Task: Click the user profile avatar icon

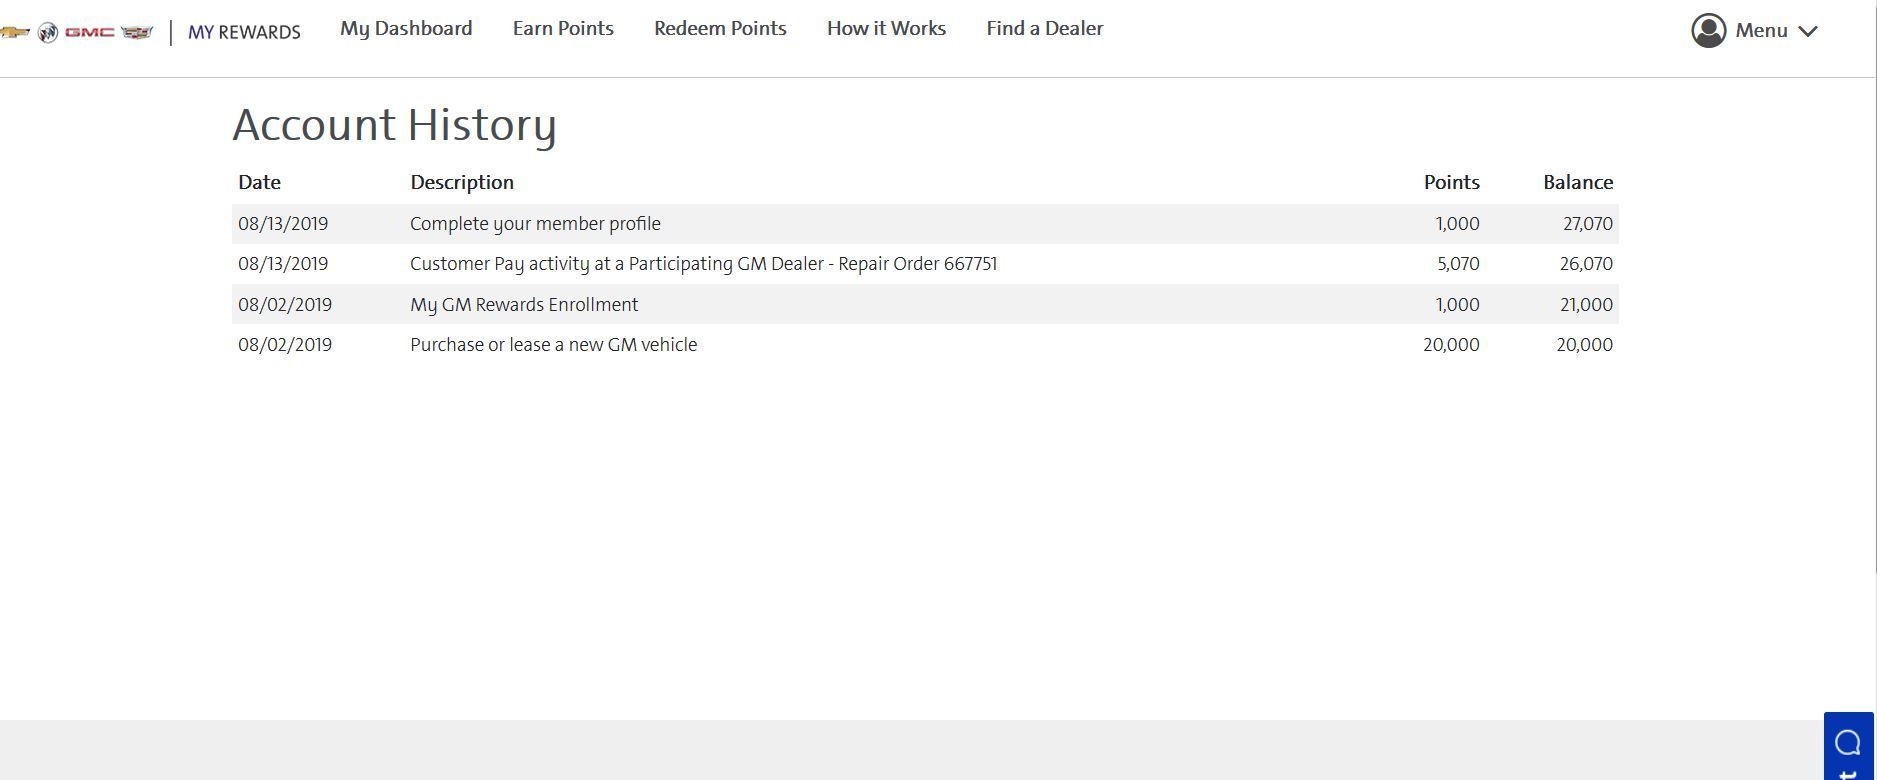Action: point(1708,30)
